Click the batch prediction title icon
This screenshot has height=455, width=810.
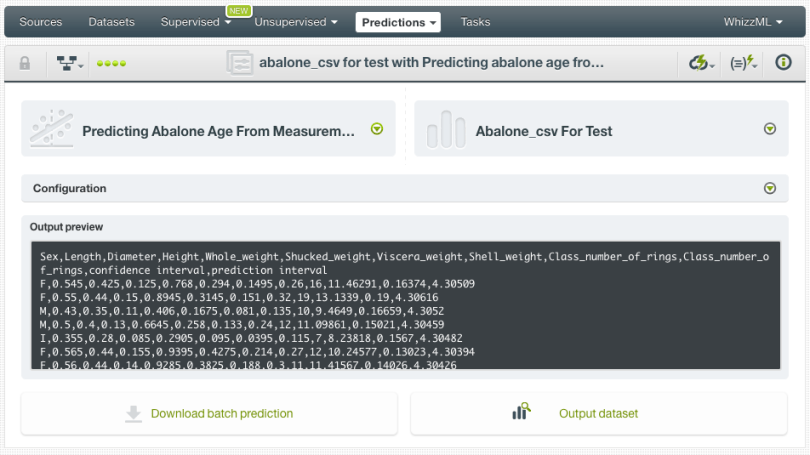[x=240, y=63]
